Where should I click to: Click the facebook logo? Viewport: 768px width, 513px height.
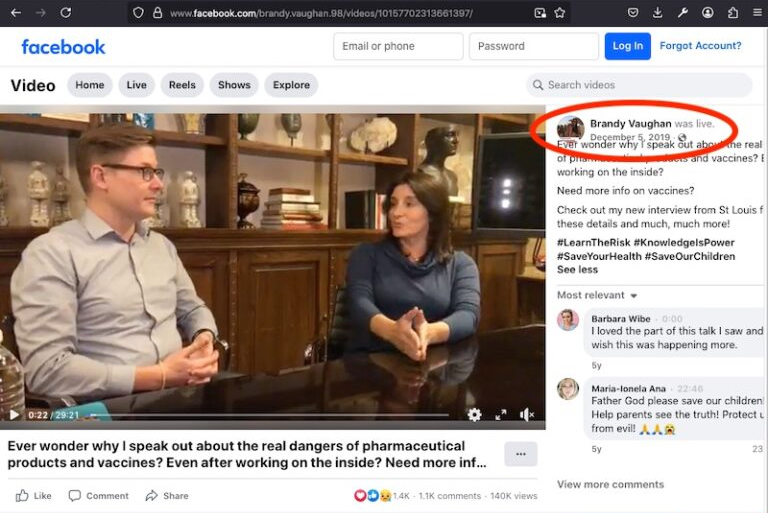[63, 47]
